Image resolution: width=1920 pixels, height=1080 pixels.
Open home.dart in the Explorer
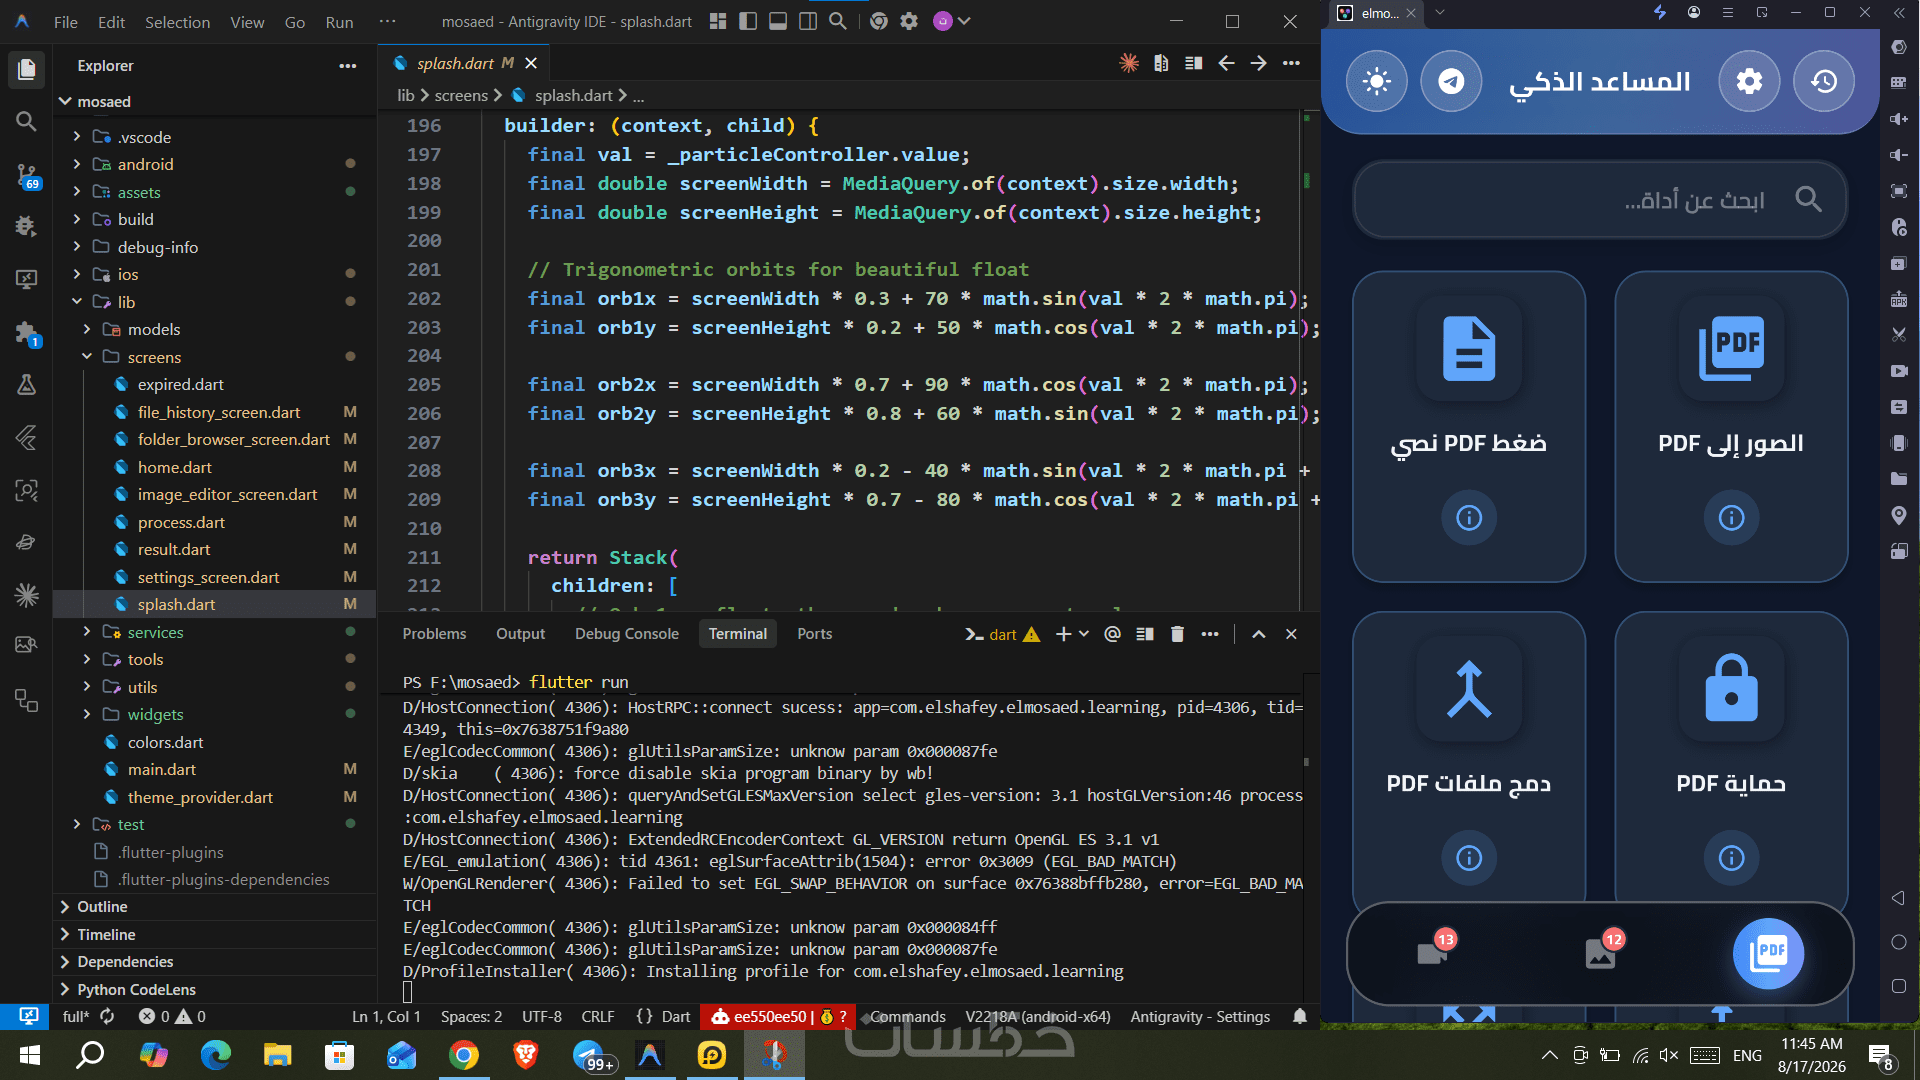[175, 467]
